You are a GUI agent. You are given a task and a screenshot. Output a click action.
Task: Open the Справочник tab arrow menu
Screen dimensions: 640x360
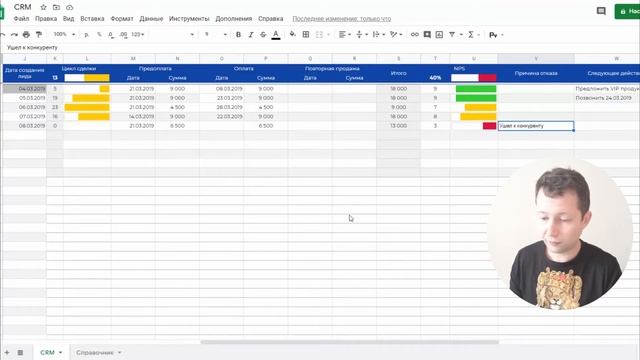click(x=120, y=352)
